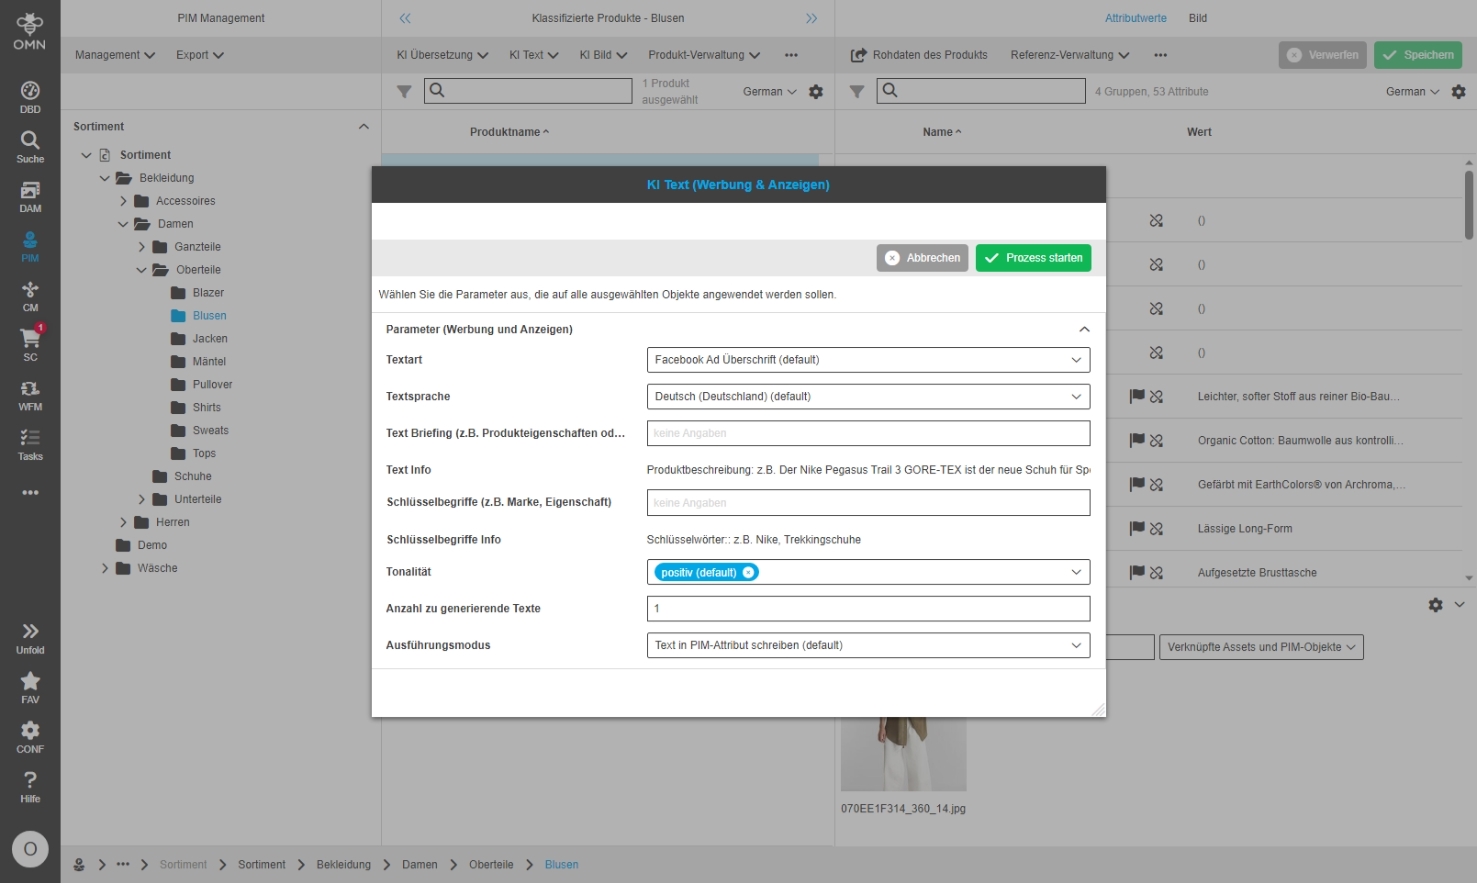
Task: Collapse the Sortiment panel header
Action: tap(363, 127)
